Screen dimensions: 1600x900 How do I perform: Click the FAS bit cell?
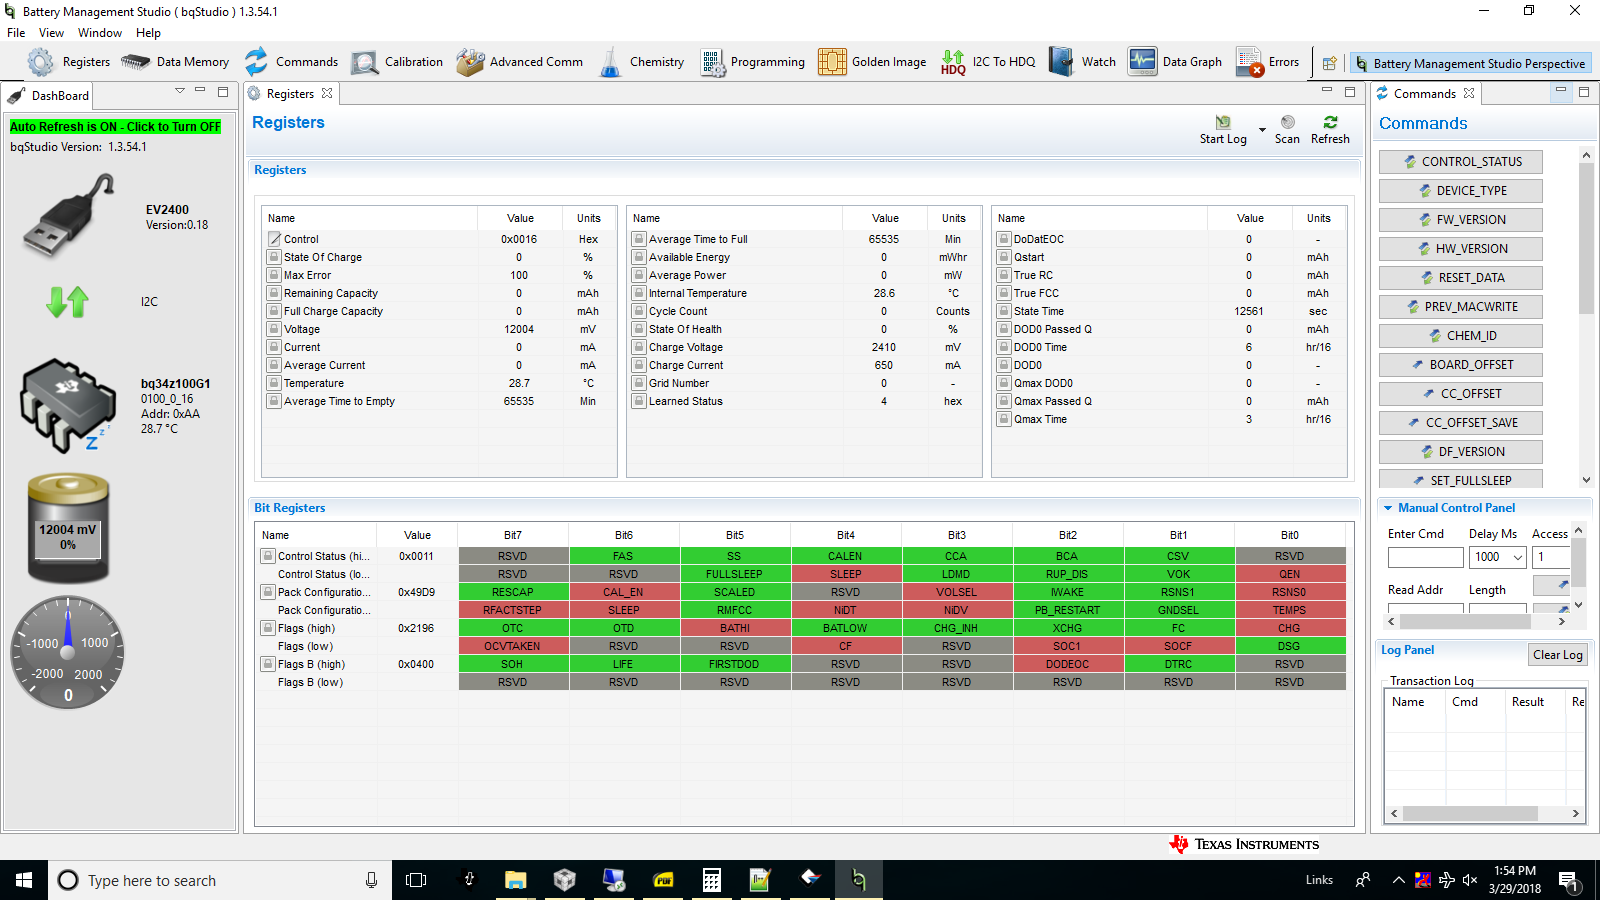pos(624,556)
